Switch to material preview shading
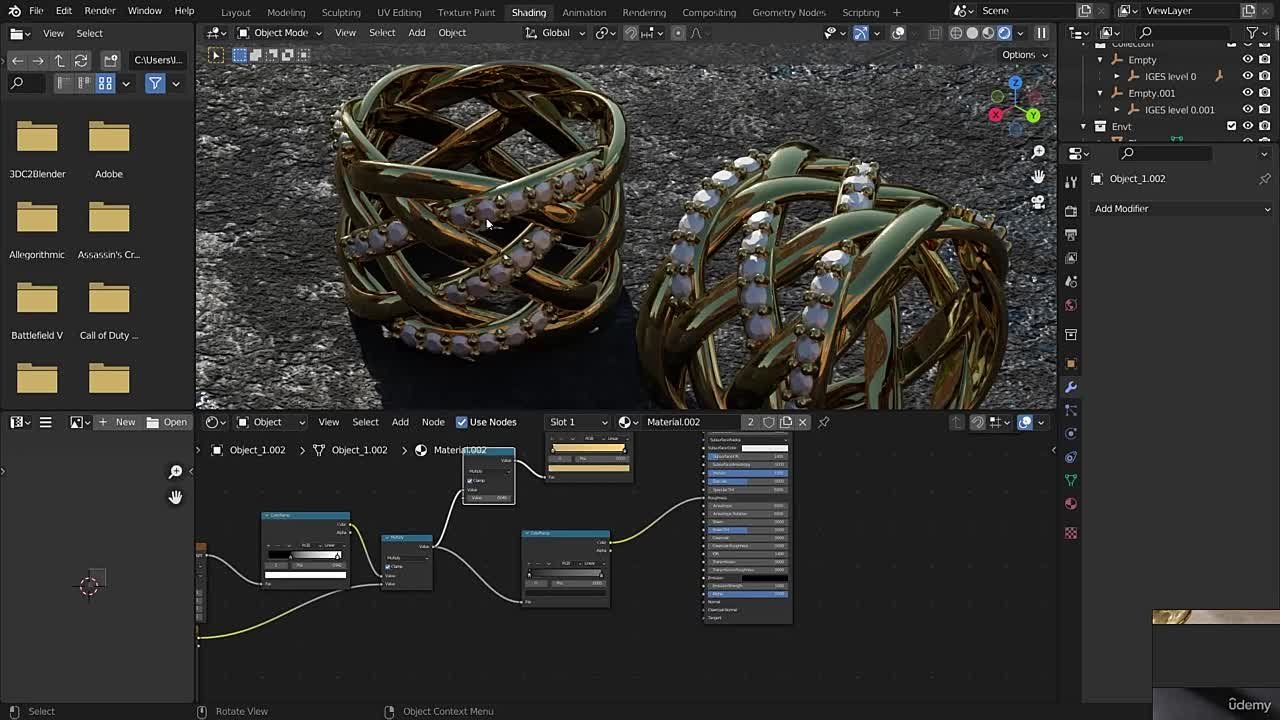This screenshot has width=1280, height=720. tap(988, 33)
